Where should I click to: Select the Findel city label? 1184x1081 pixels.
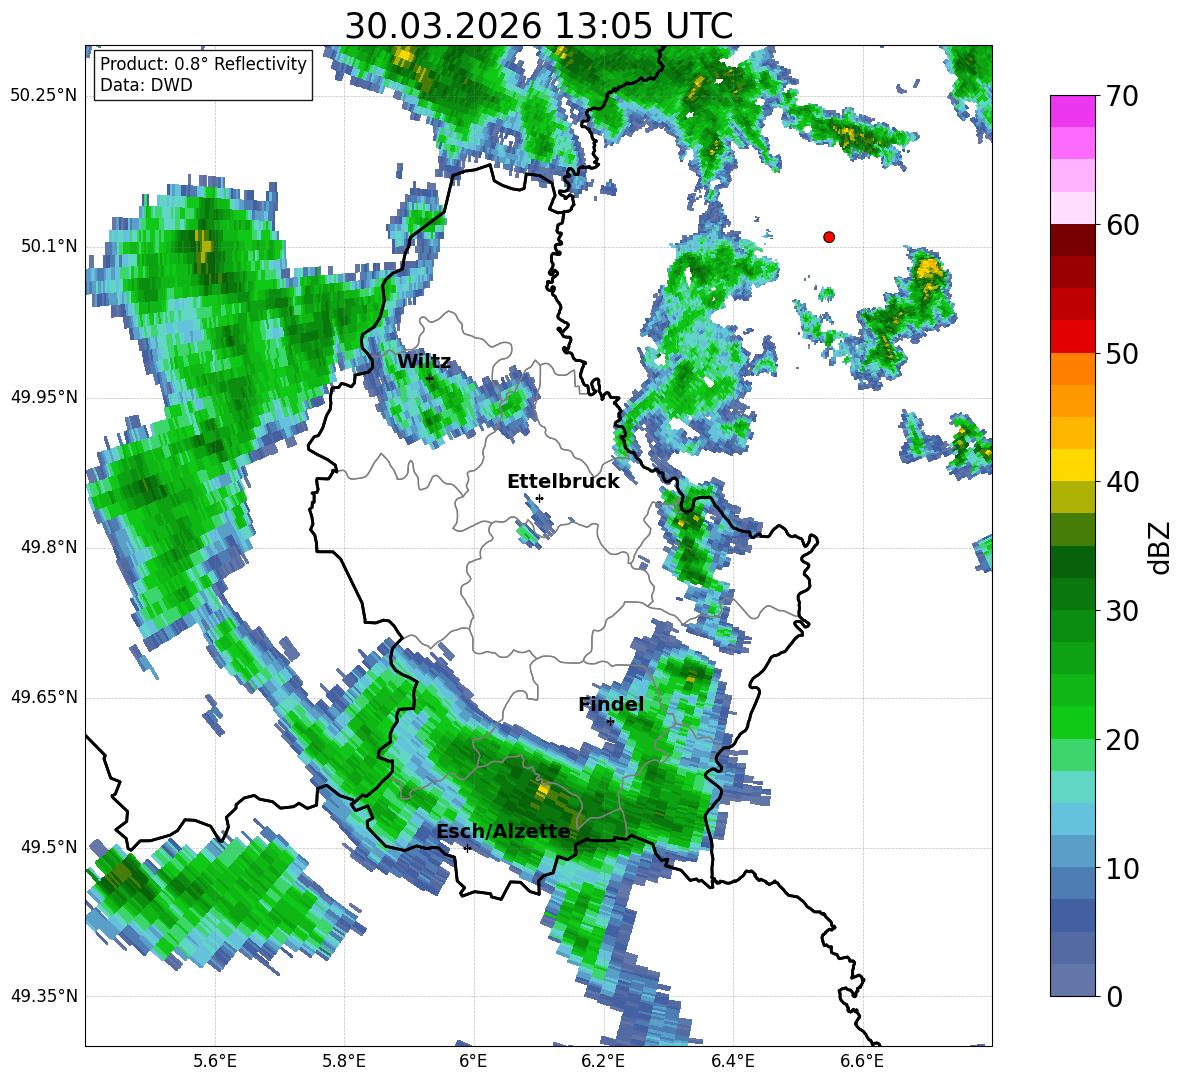[611, 704]
